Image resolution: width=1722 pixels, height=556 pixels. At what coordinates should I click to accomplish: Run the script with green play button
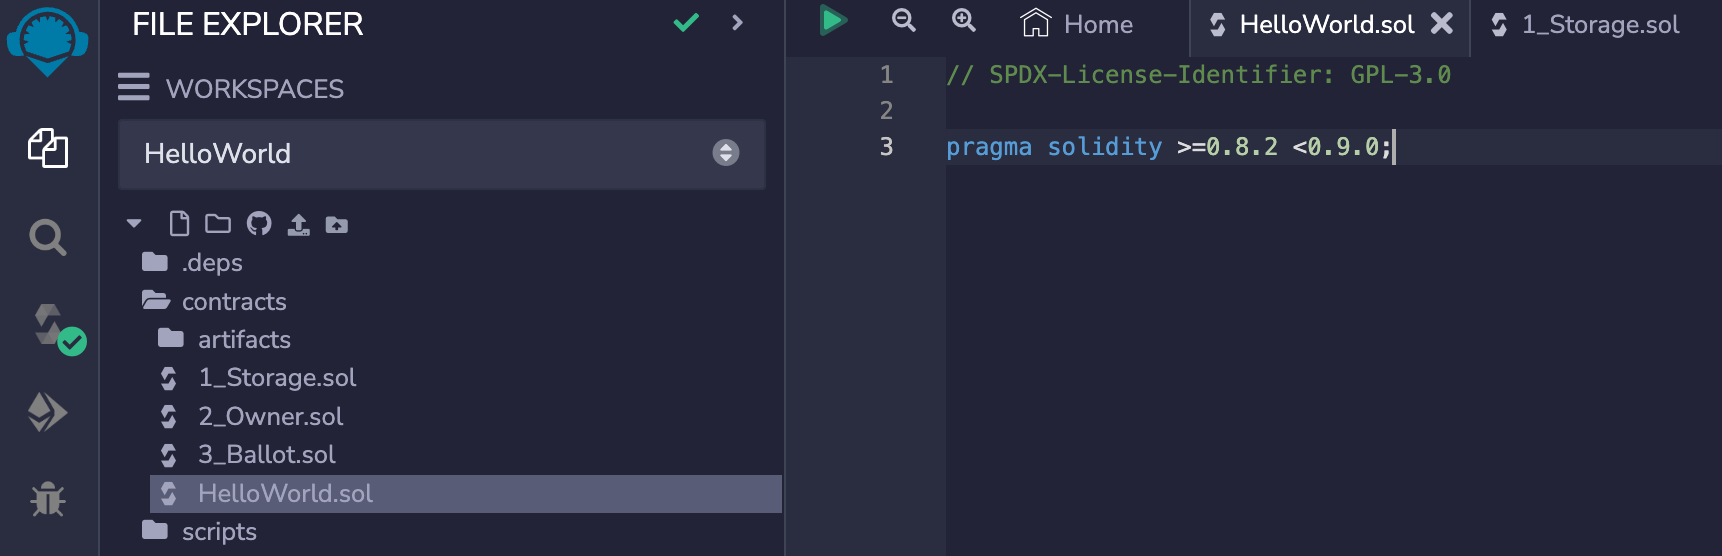(833, 21)
